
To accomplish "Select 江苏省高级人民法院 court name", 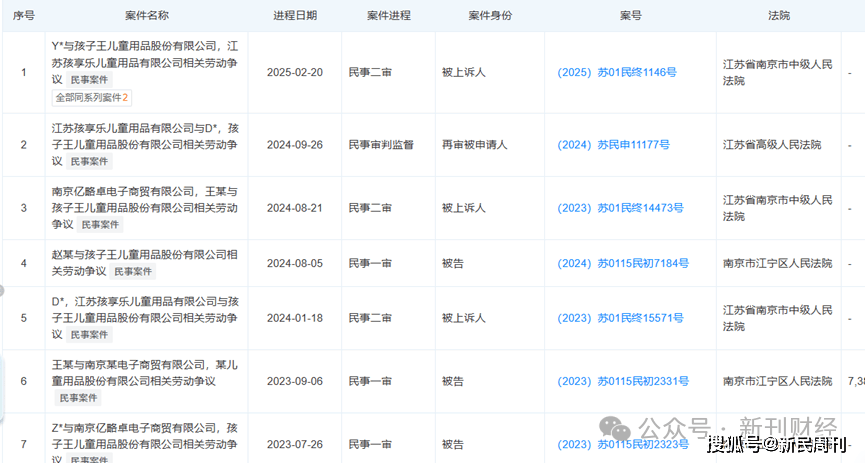I will [x=771, y=145].
